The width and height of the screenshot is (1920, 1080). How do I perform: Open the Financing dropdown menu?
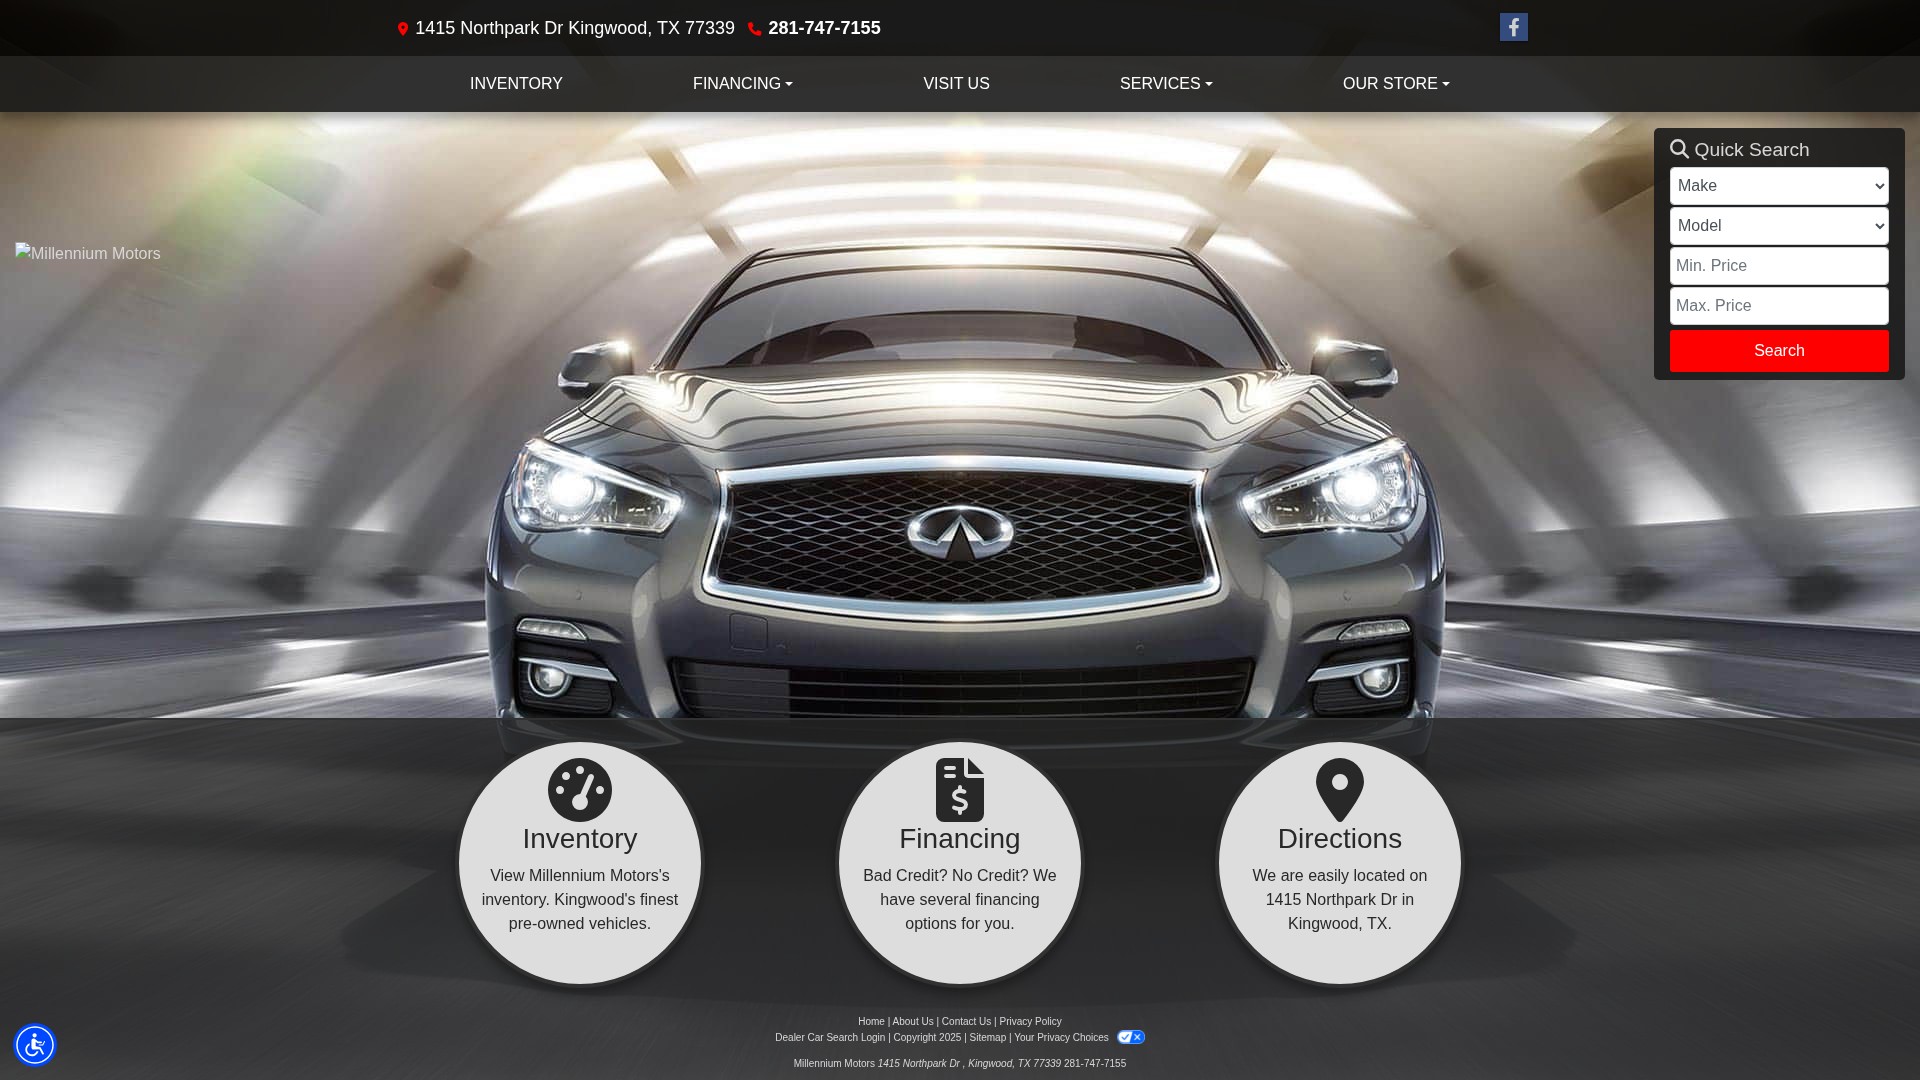(742, 84)
